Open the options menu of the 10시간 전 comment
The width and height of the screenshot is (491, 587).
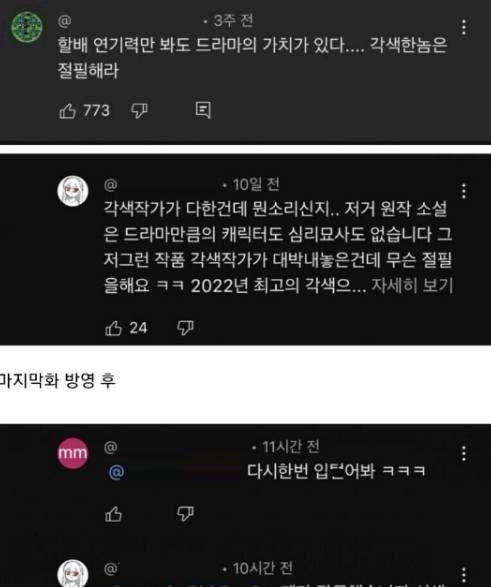[464, 575]
